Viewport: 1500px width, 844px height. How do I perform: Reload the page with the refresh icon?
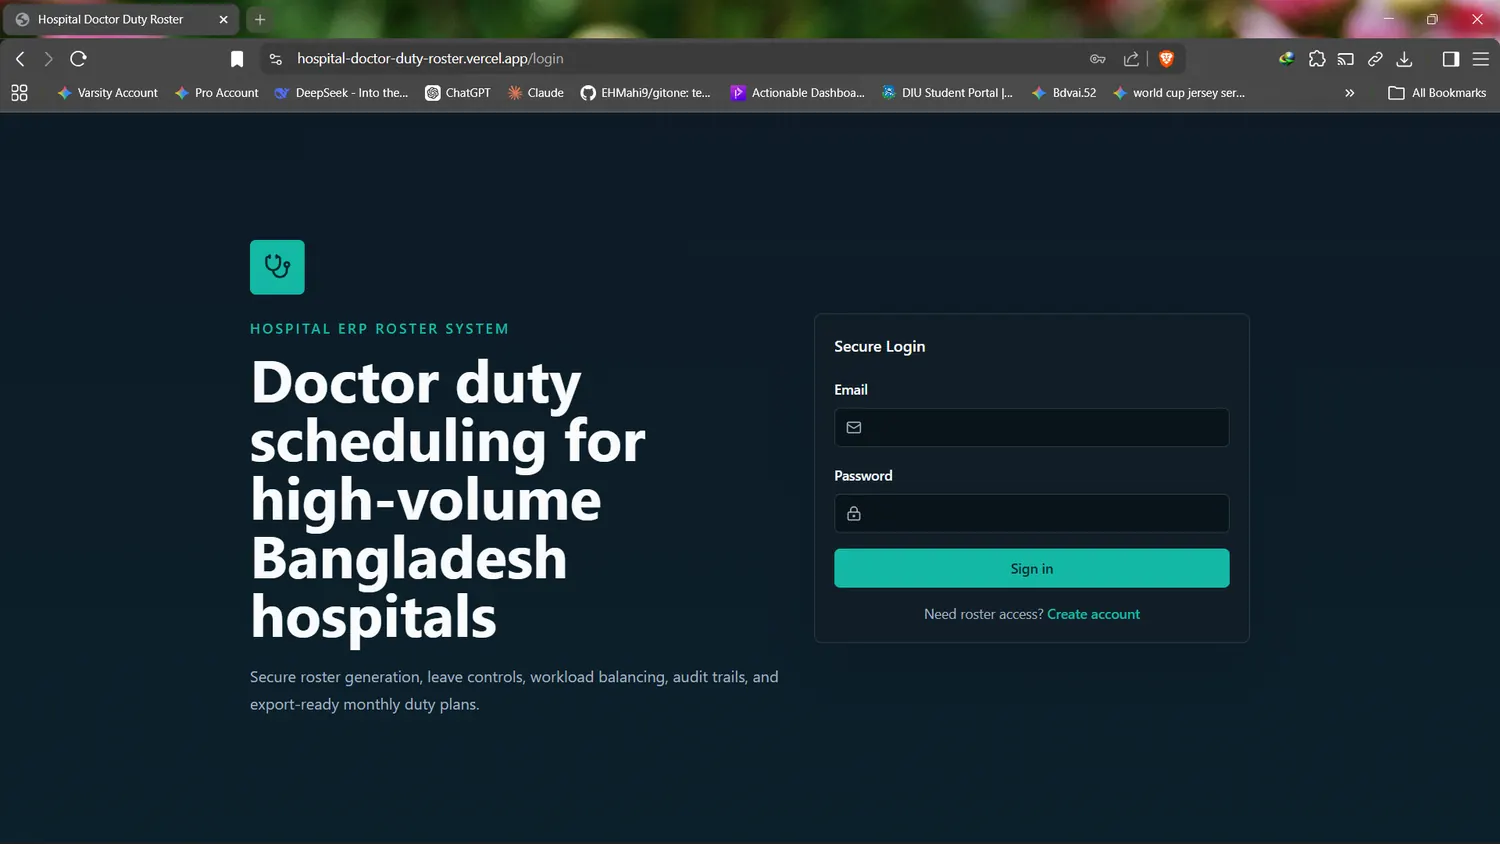tap(78, 59)
